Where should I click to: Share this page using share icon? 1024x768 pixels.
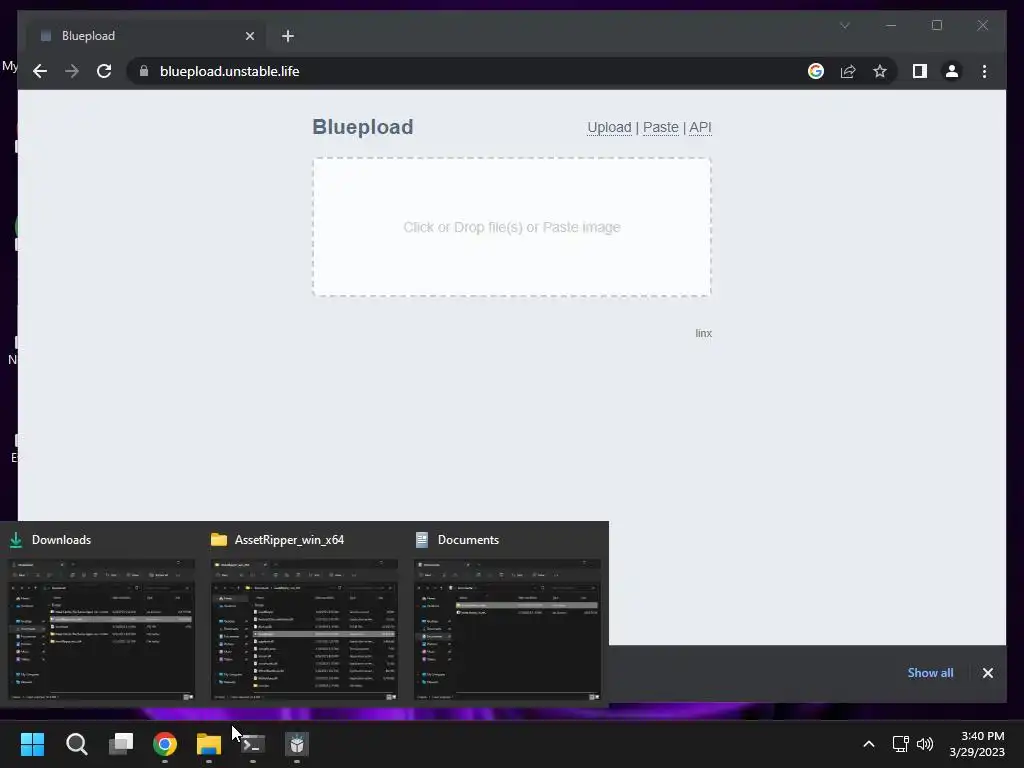[x=848, y=71]
